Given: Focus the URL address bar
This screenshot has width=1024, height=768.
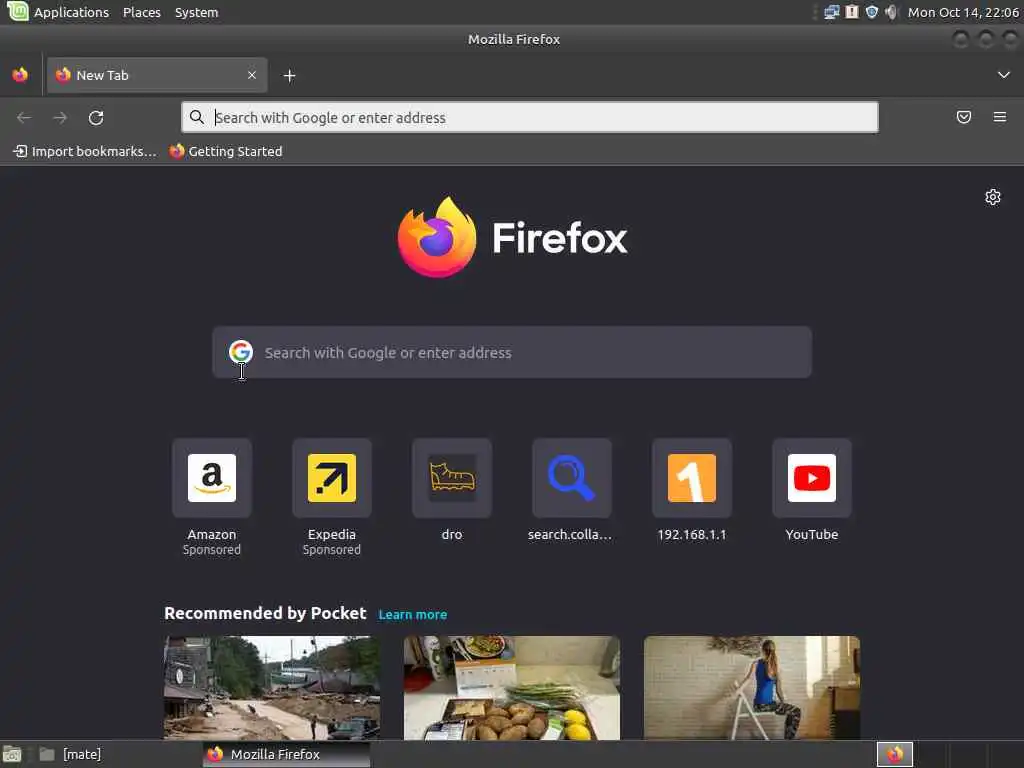Looking at the screenshot, I should click(530, 118).
